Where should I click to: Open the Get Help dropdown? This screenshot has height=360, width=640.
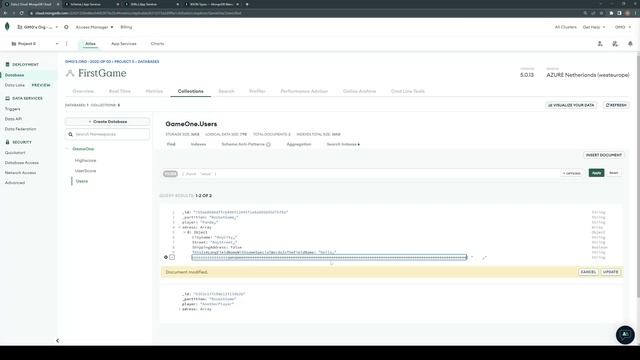point(594,27)
